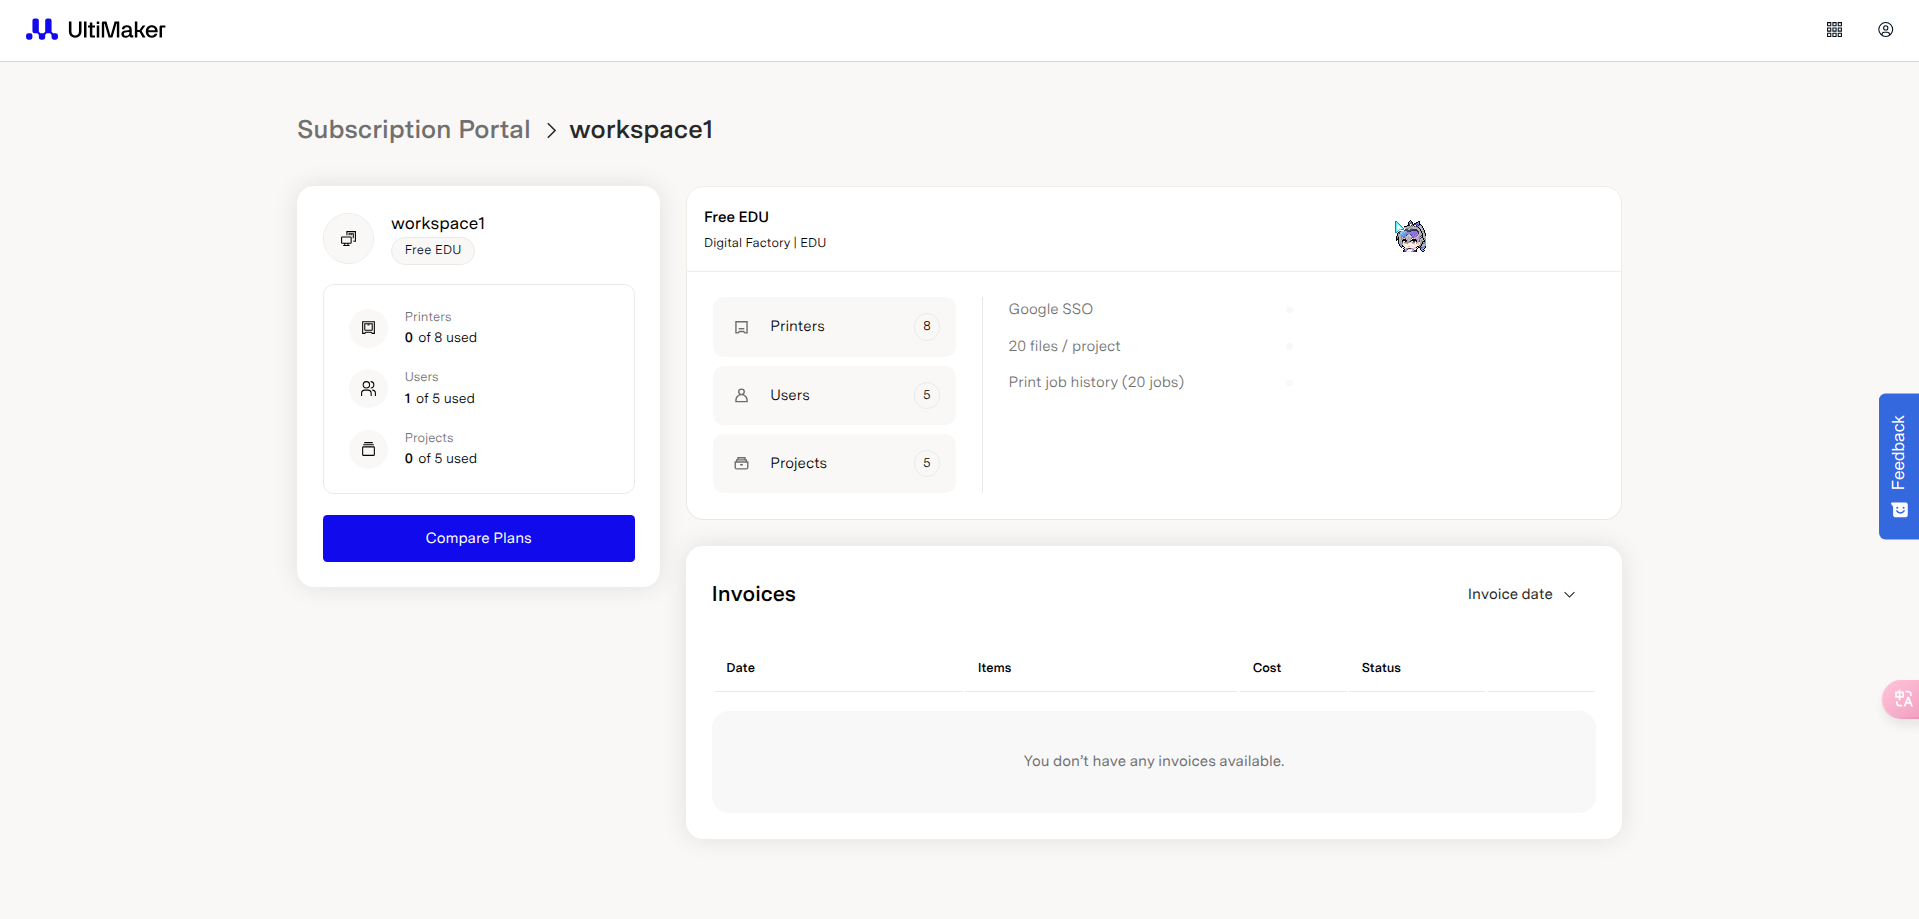Open the apps grid menu icon
The width and height of the screenshot is (1919, 919).
coord(1834,30)
